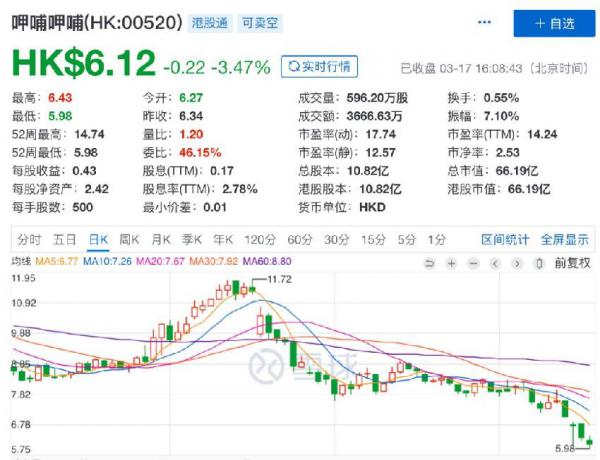Click the 5.98 low price marker
Screen dimensions: 600x460
[x=565, y=448]
